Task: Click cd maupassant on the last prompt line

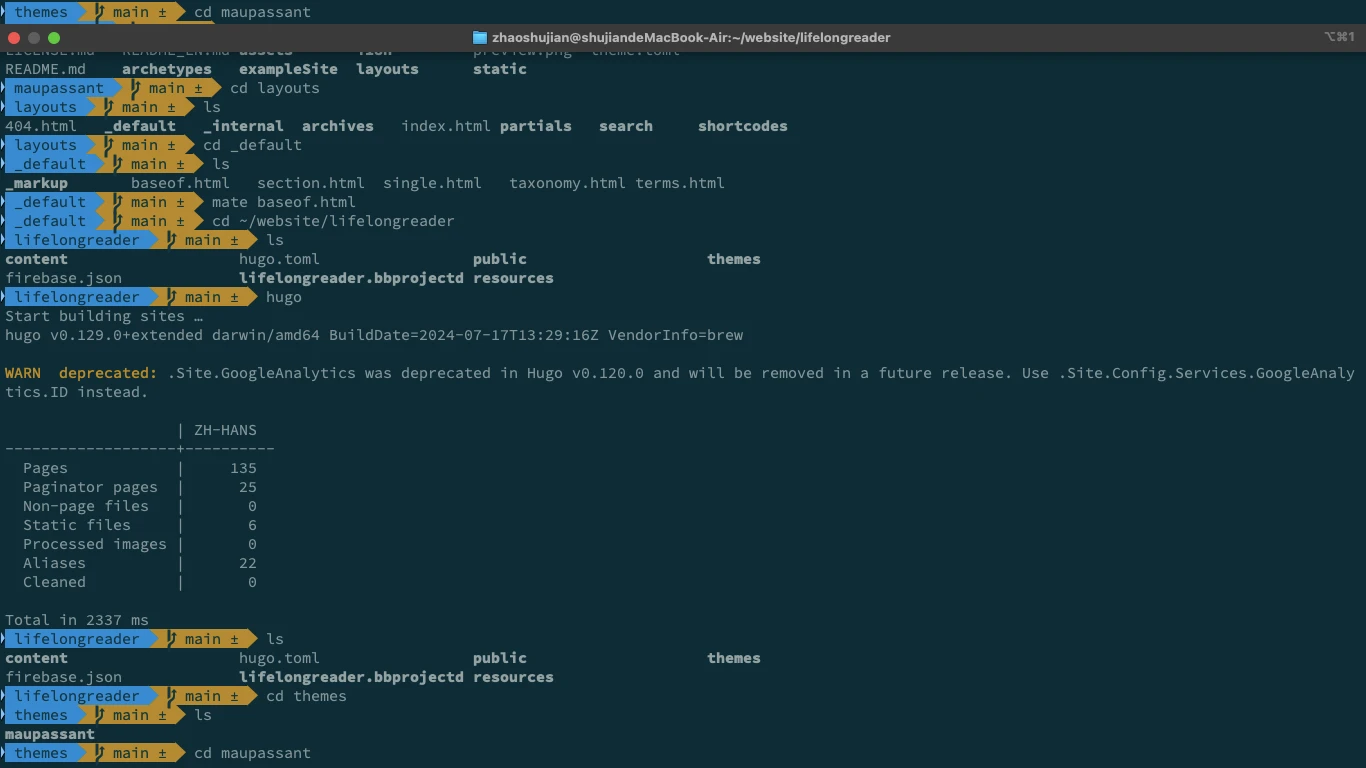Action: click(x=252, y=753)
